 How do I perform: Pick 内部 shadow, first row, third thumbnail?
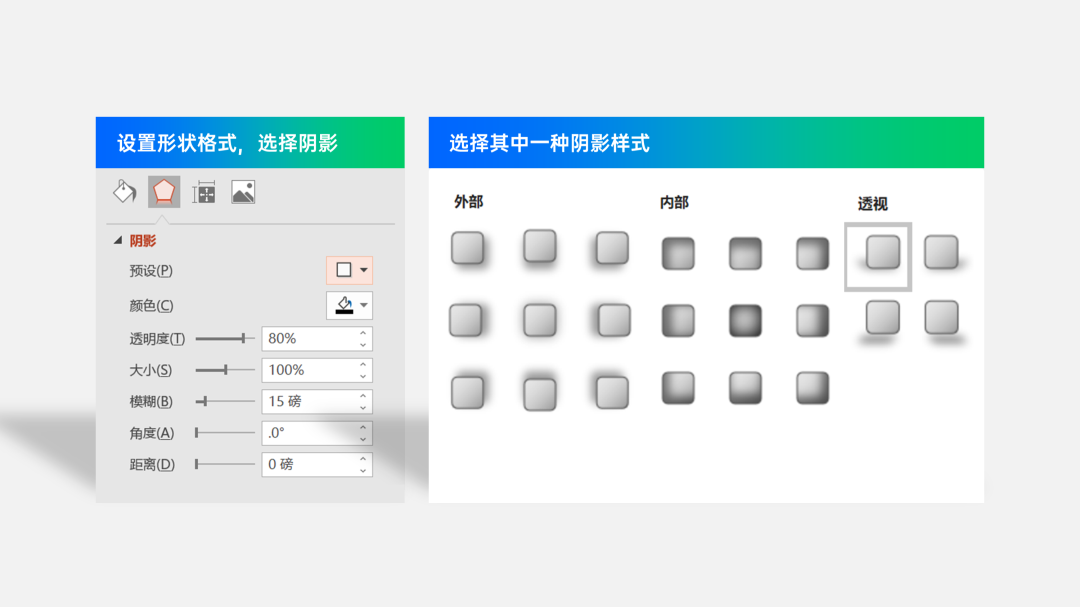pyautogui.click(x=813, y=254)
